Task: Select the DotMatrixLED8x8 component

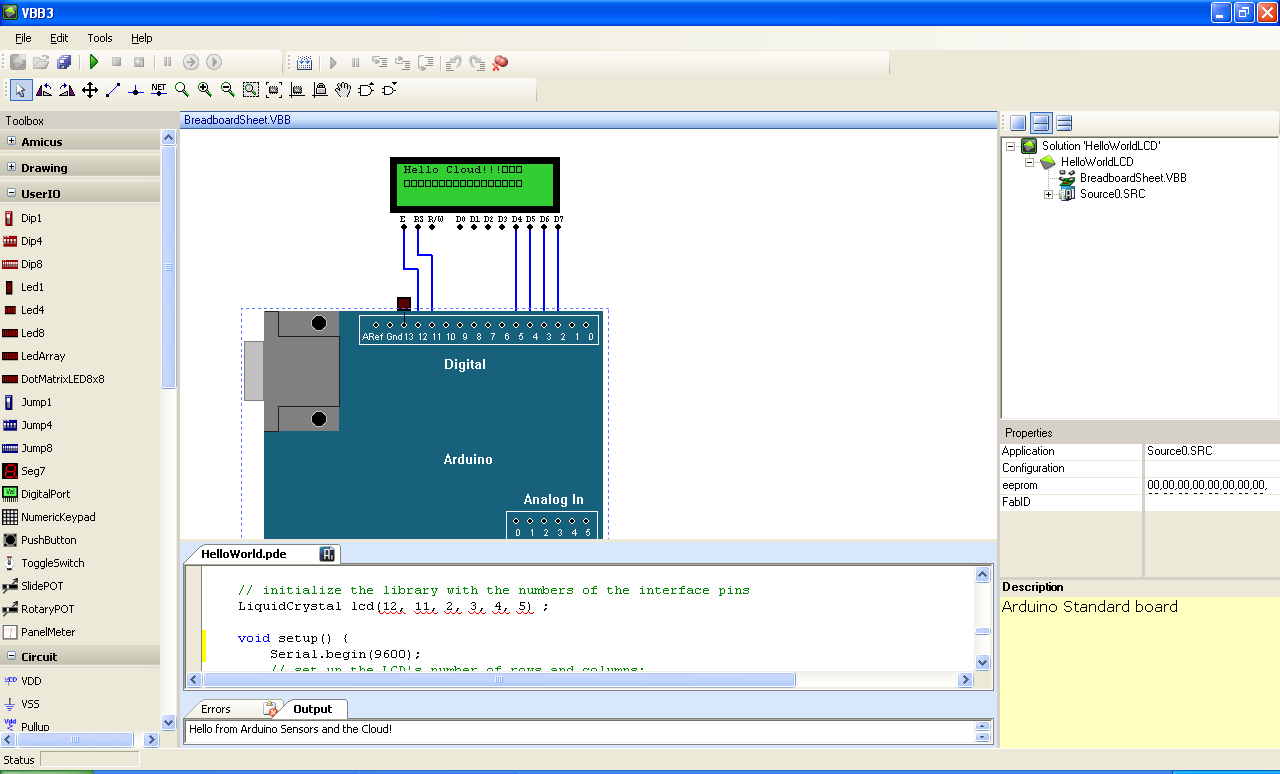Action: (x=62, y=379)
